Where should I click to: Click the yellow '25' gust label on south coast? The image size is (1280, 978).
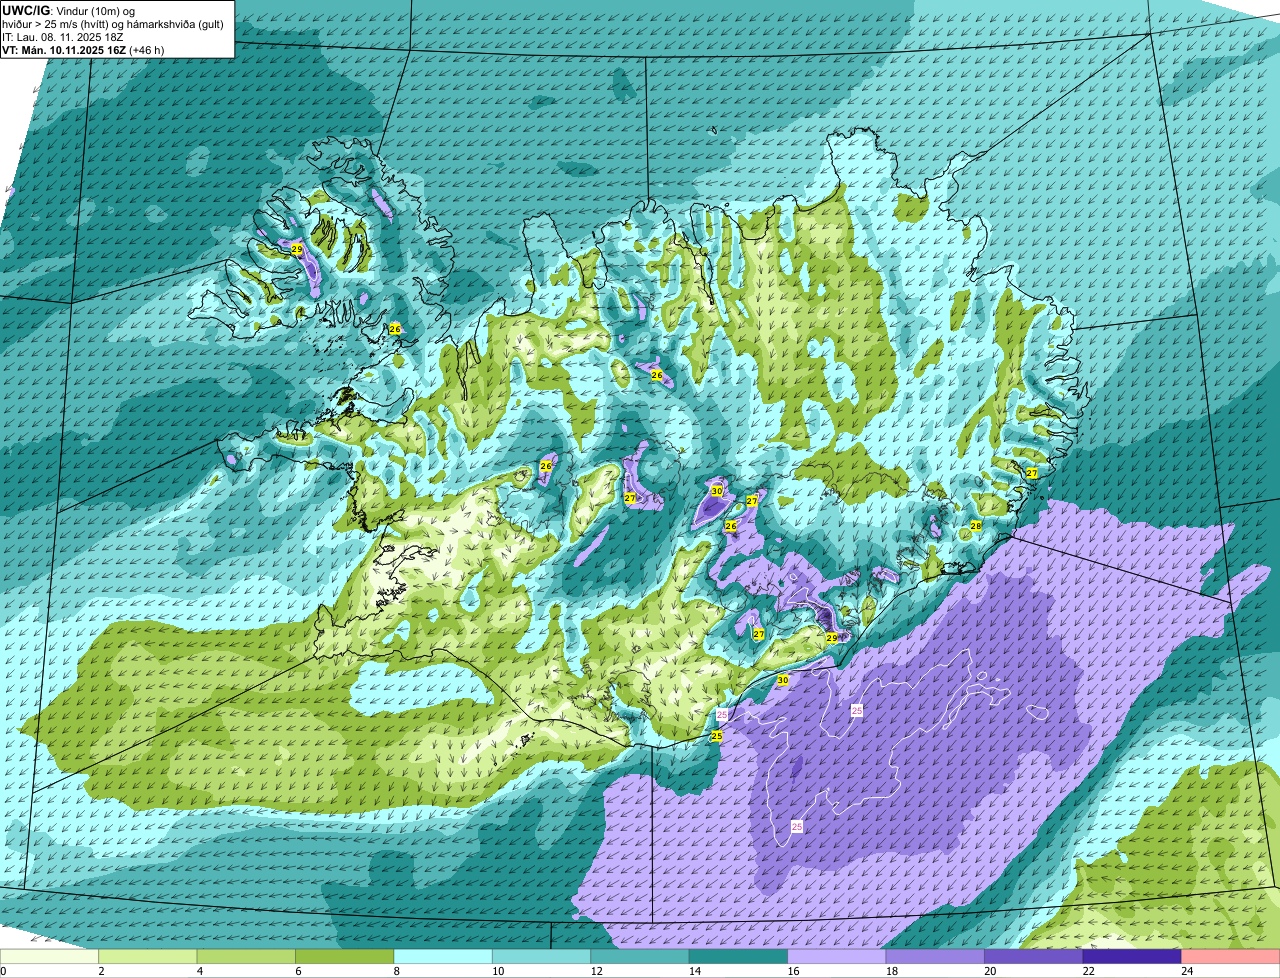716,735
